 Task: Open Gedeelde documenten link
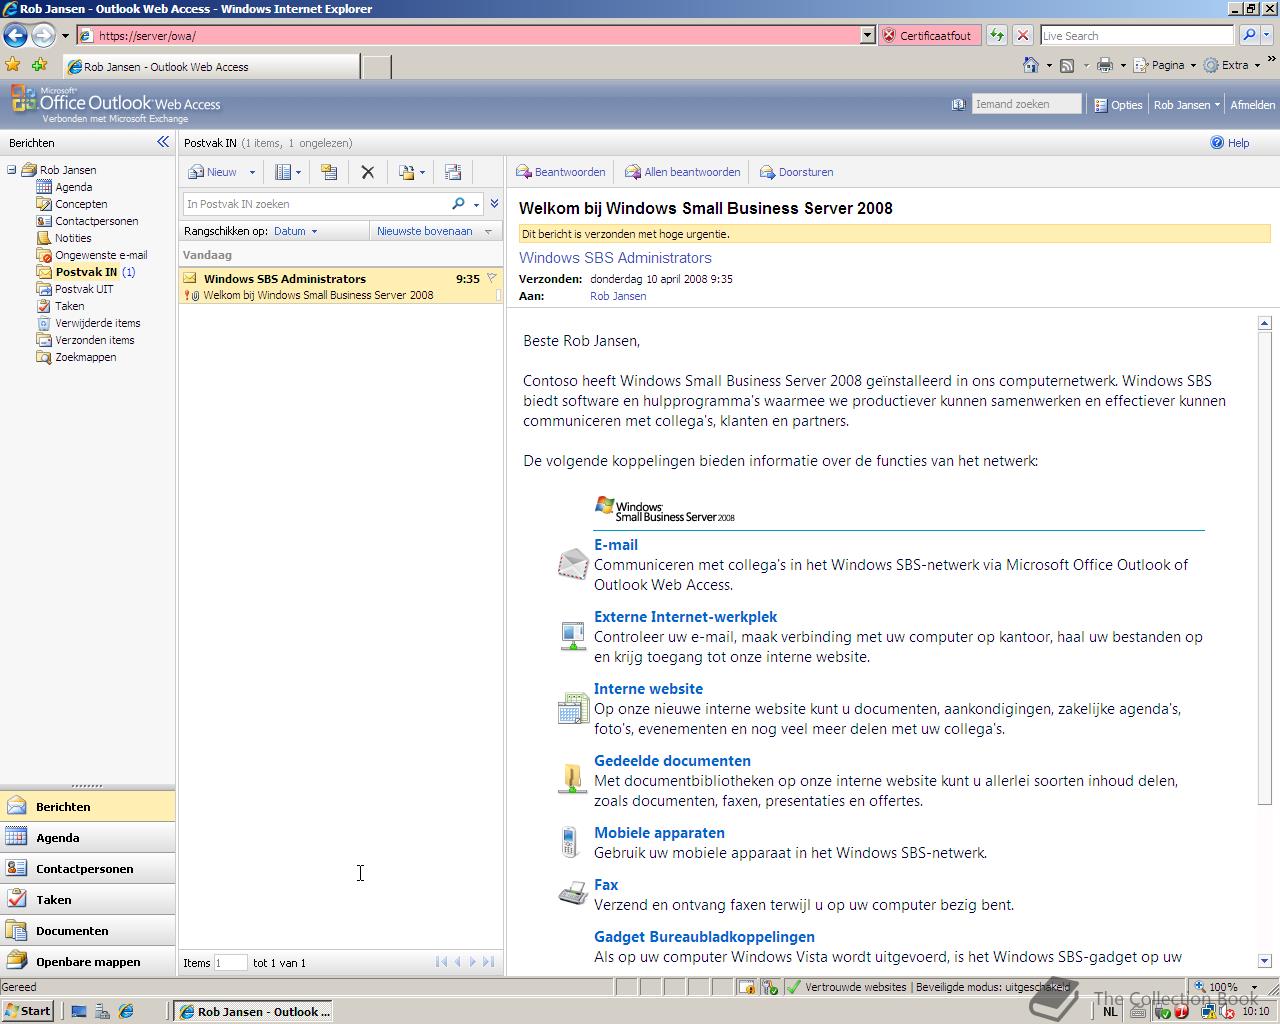672,761
